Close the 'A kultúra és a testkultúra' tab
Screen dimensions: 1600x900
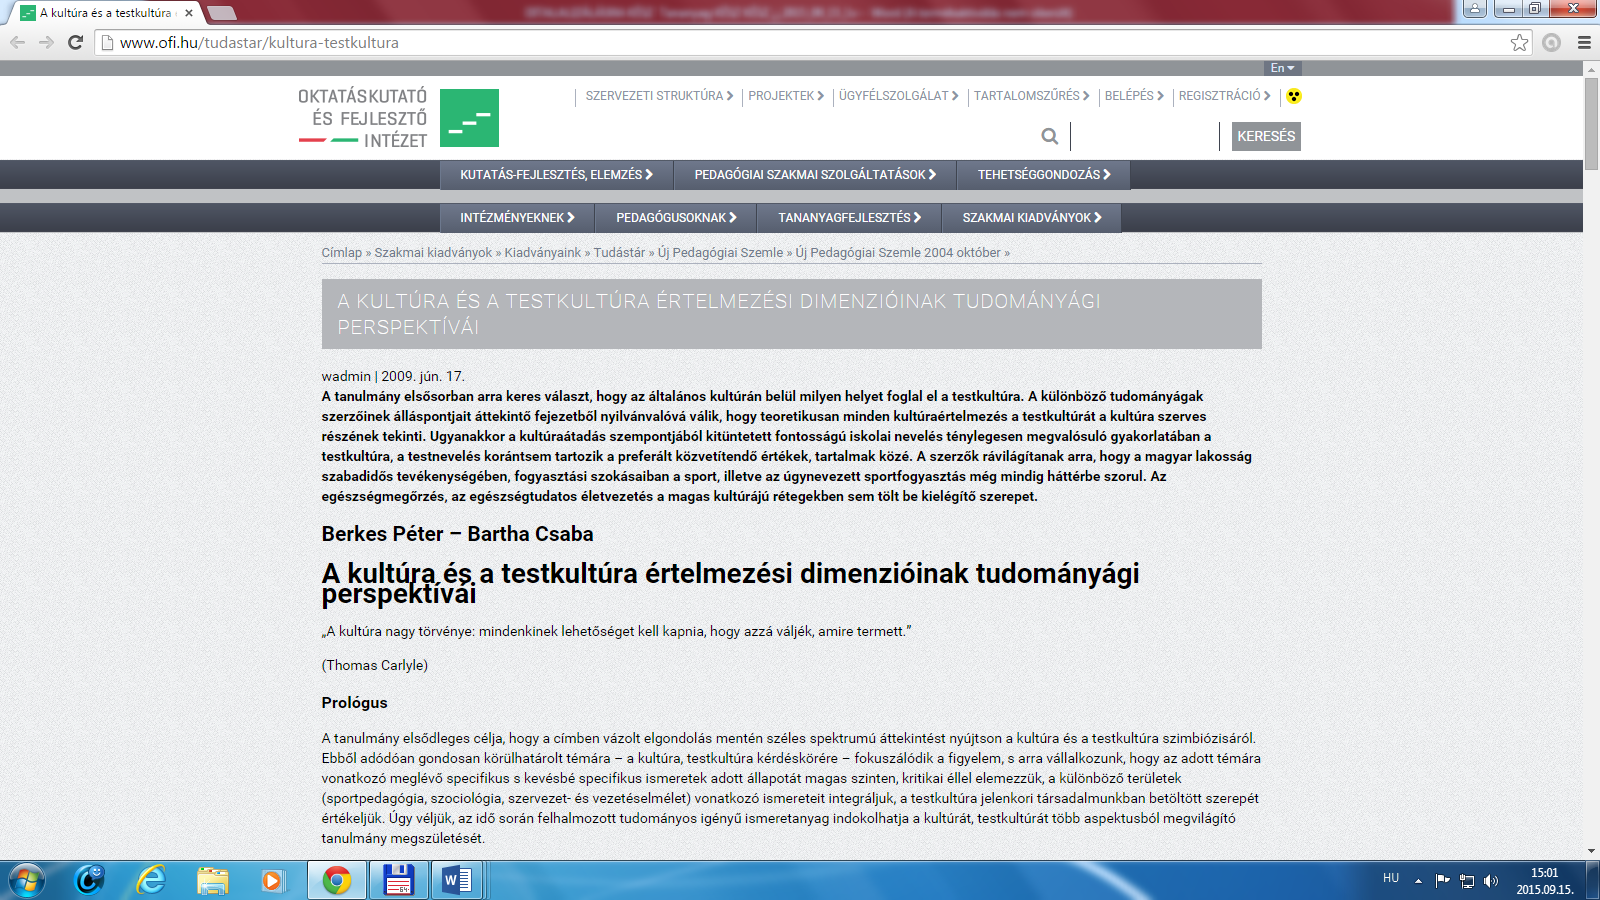pyautogui.click(x=188, y=13)
